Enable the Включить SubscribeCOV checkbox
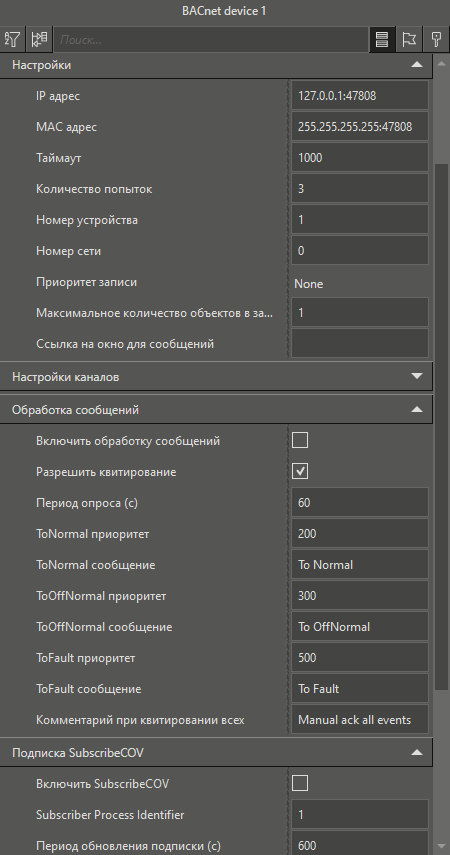The image size is (450, 855). point(300,783)
